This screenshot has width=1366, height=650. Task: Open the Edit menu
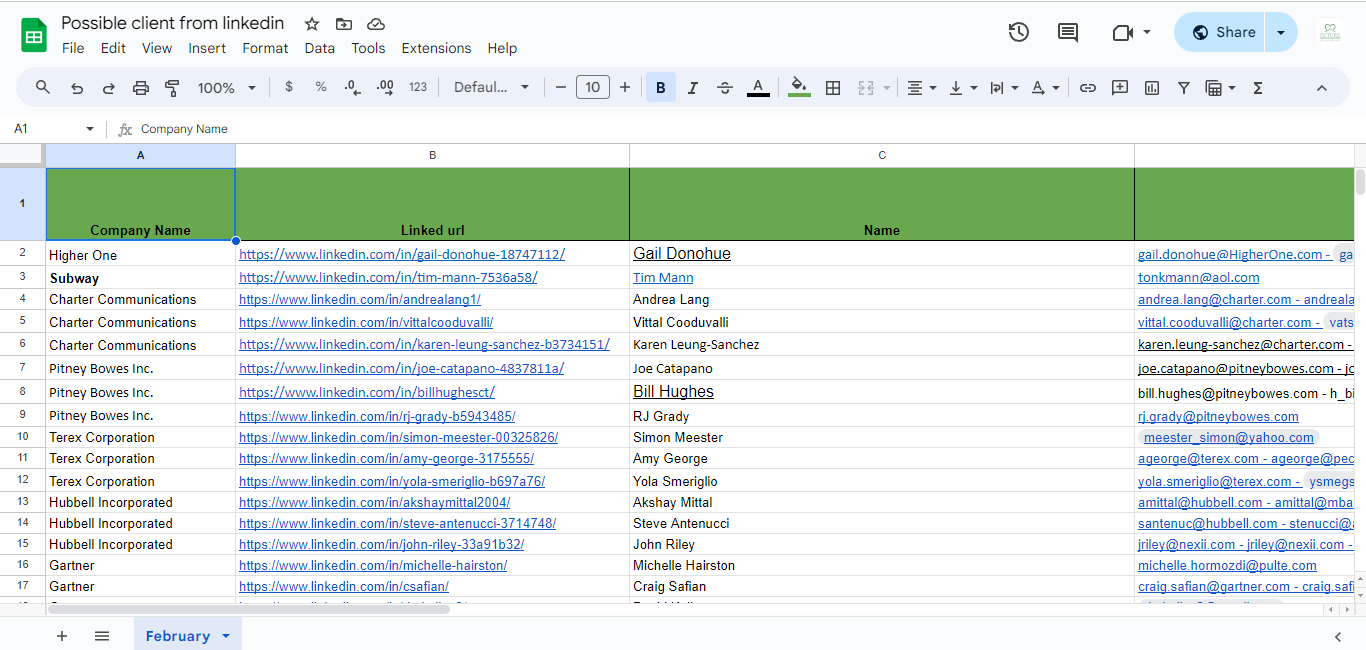tap(113, 48)
